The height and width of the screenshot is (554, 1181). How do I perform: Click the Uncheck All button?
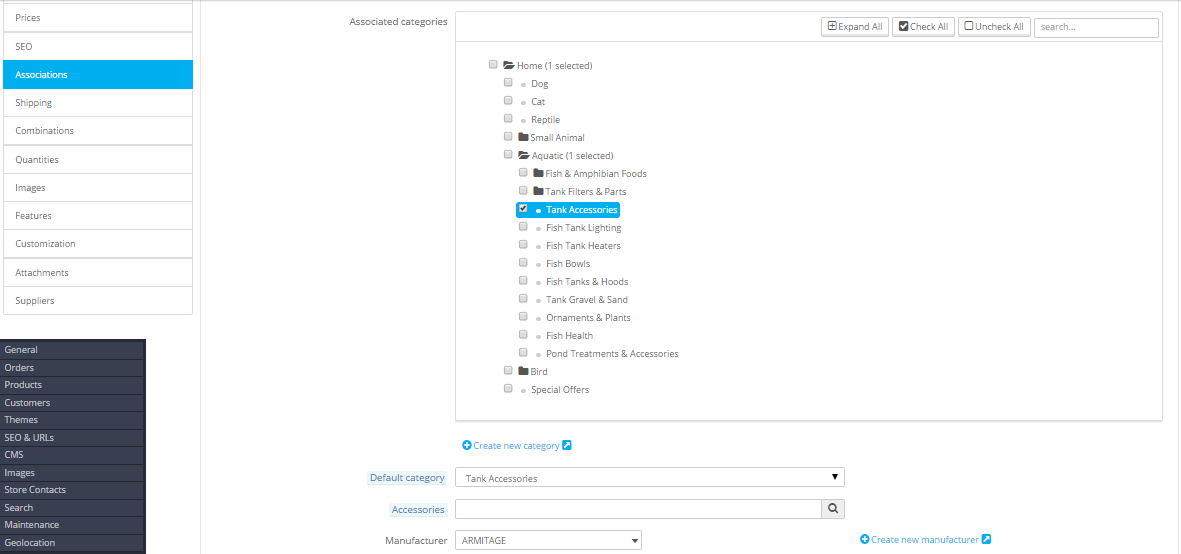click(x=993, y=27)
